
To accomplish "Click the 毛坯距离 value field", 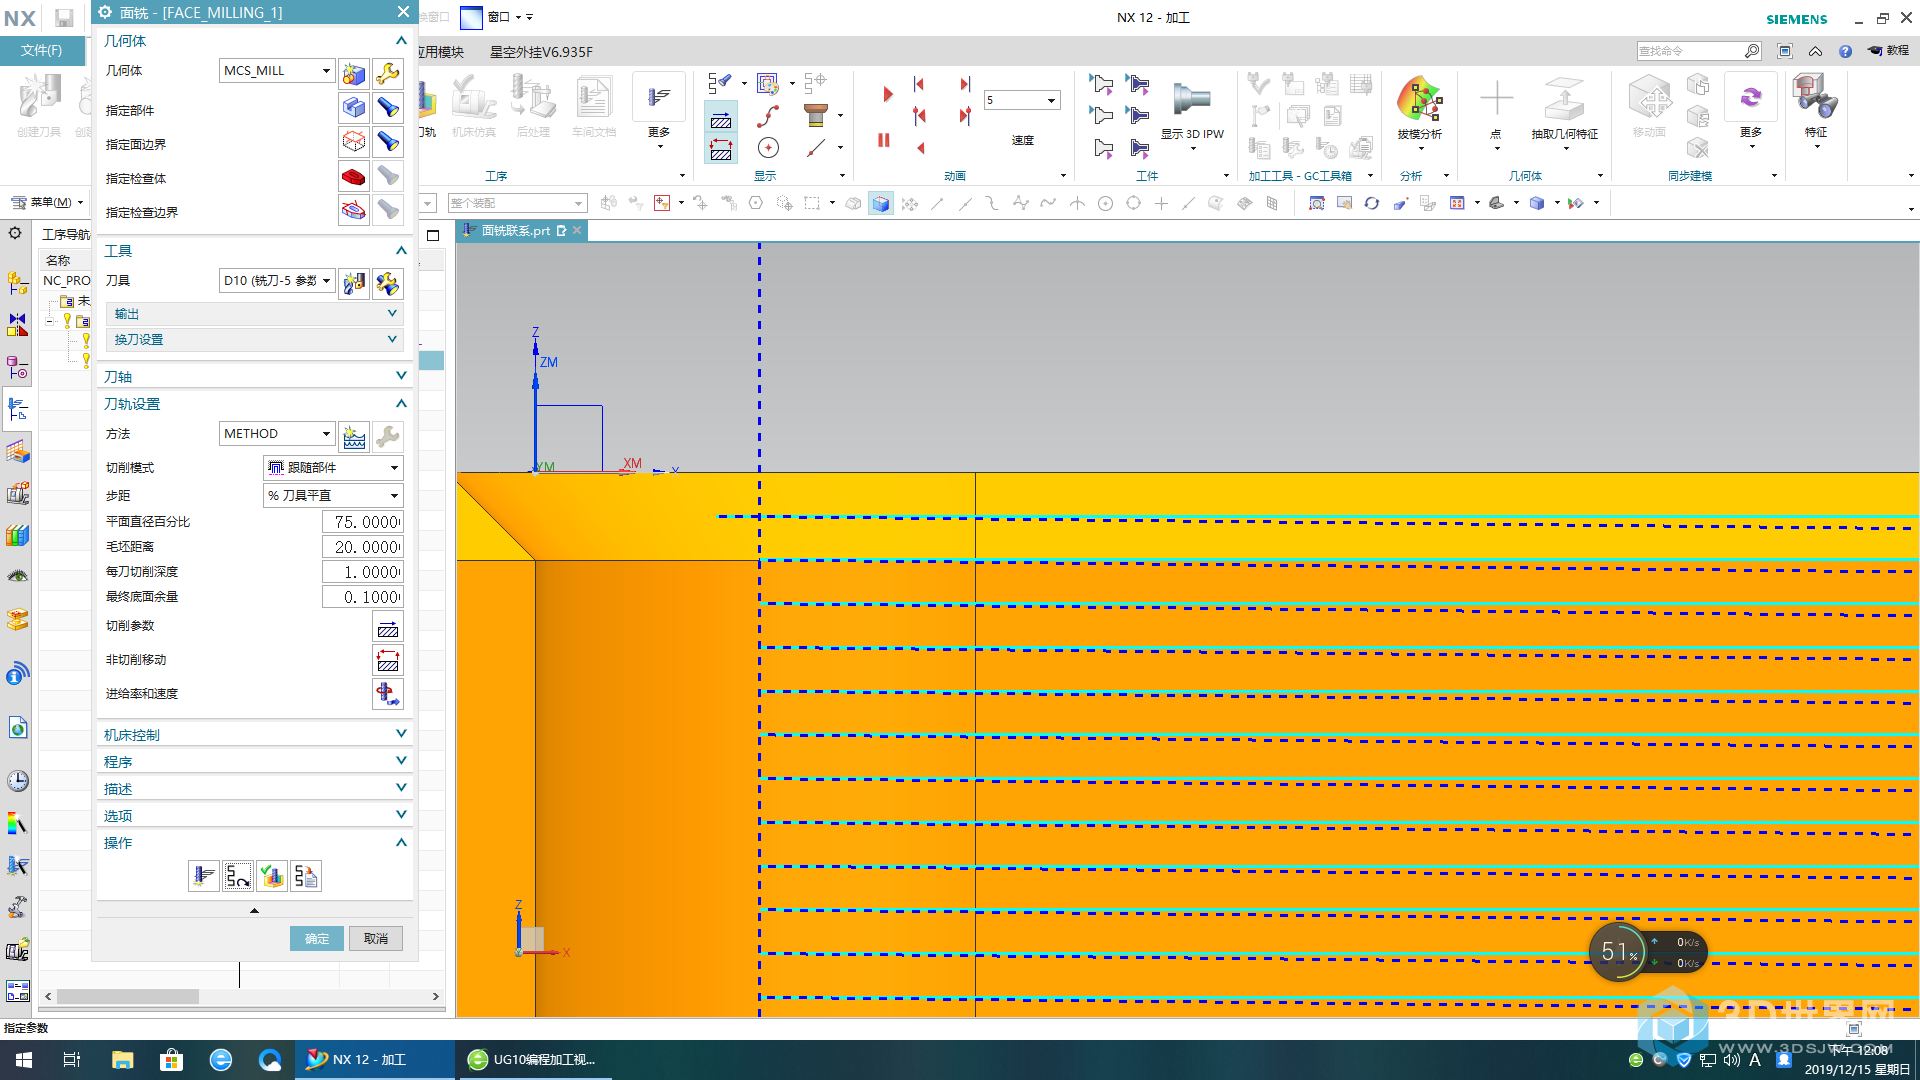I will [362, 547].
